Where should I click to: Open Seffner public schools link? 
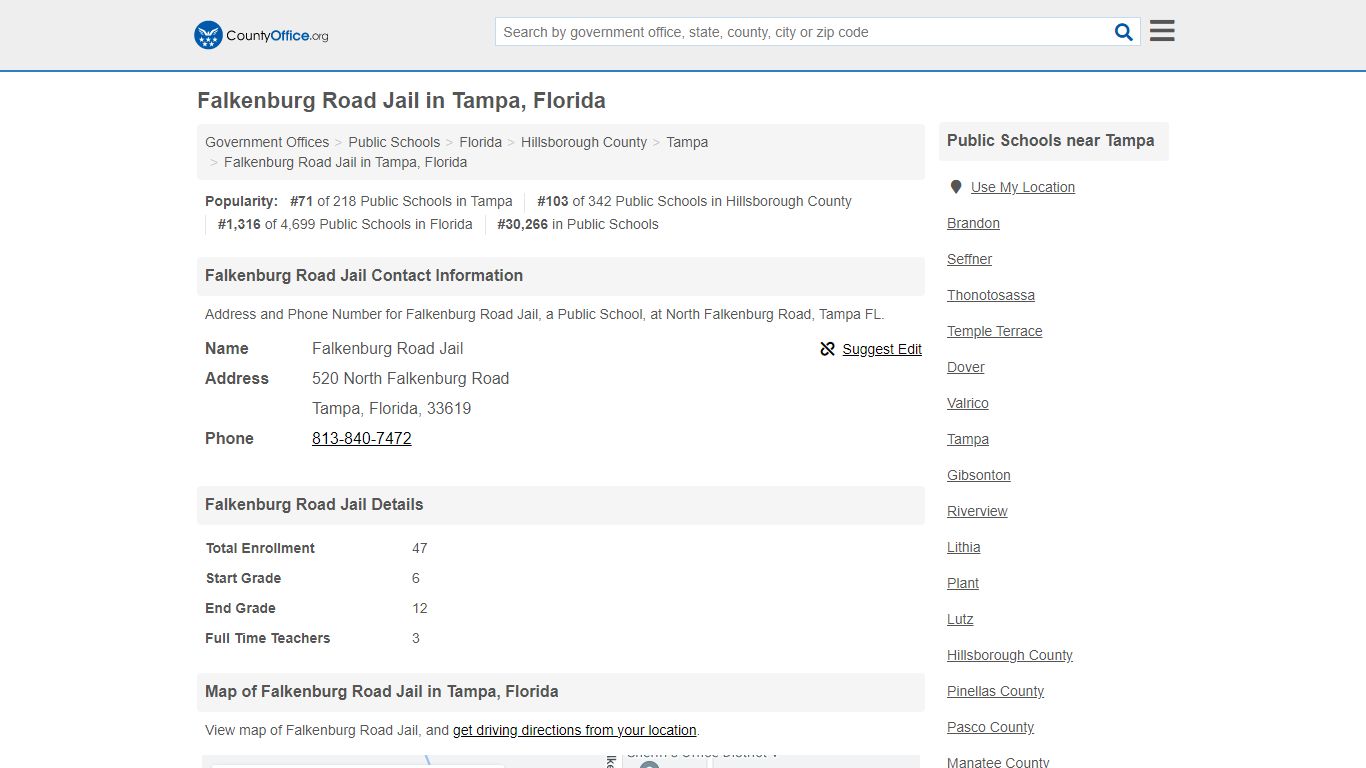(x=969, y=259)
